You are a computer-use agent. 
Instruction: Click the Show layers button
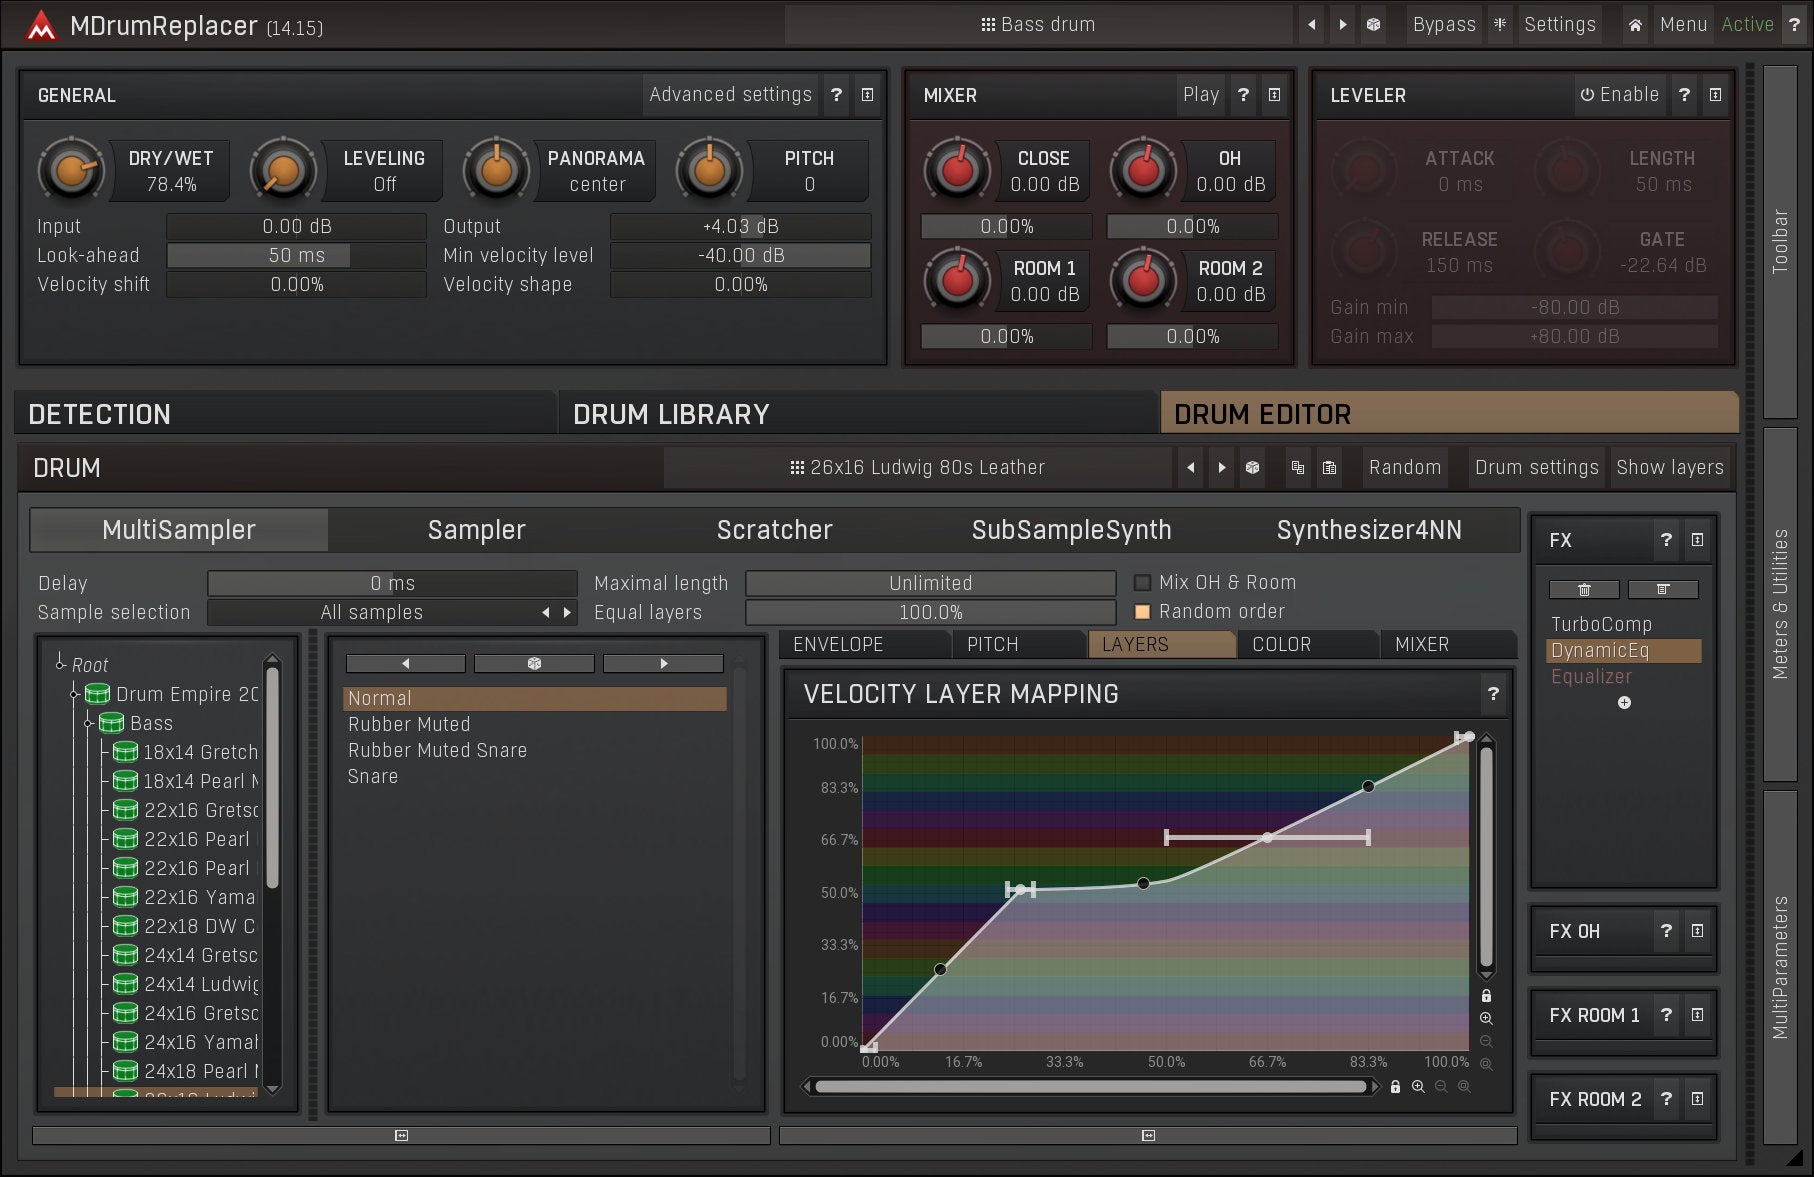[1669, 468]
